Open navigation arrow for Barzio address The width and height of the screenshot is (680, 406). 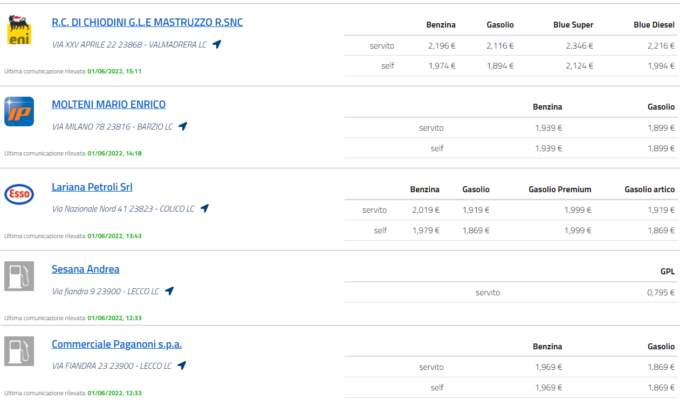[183, 126]
